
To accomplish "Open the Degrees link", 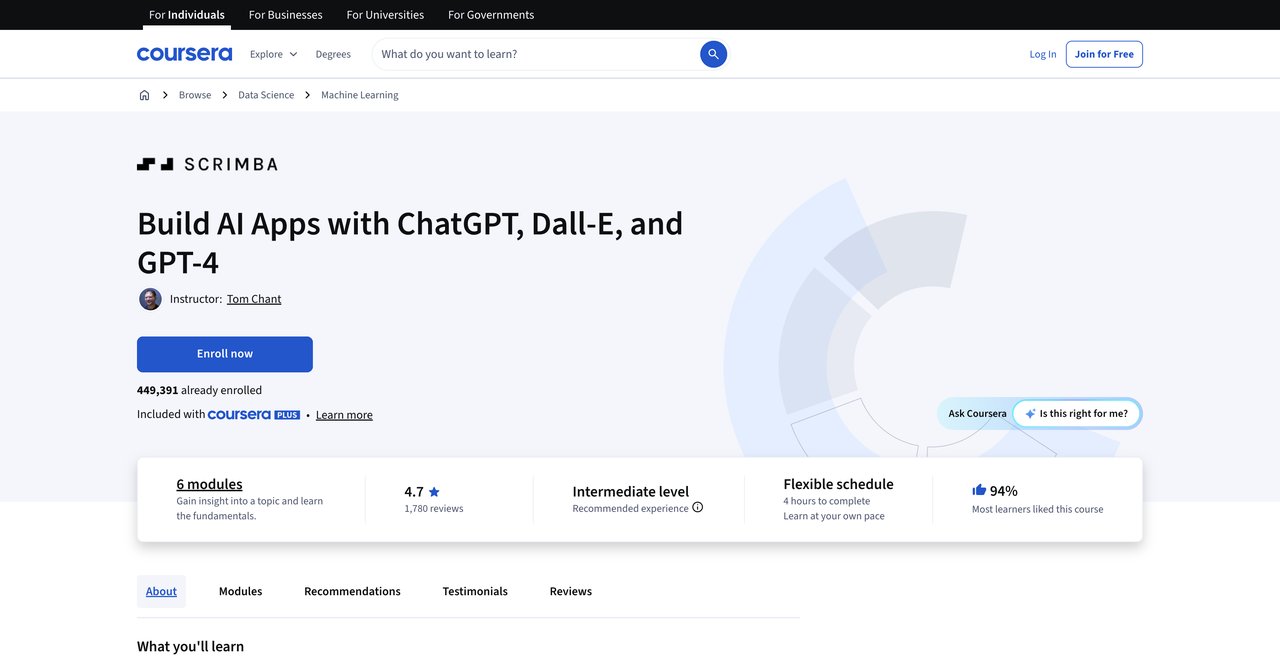I will point(333,54).
